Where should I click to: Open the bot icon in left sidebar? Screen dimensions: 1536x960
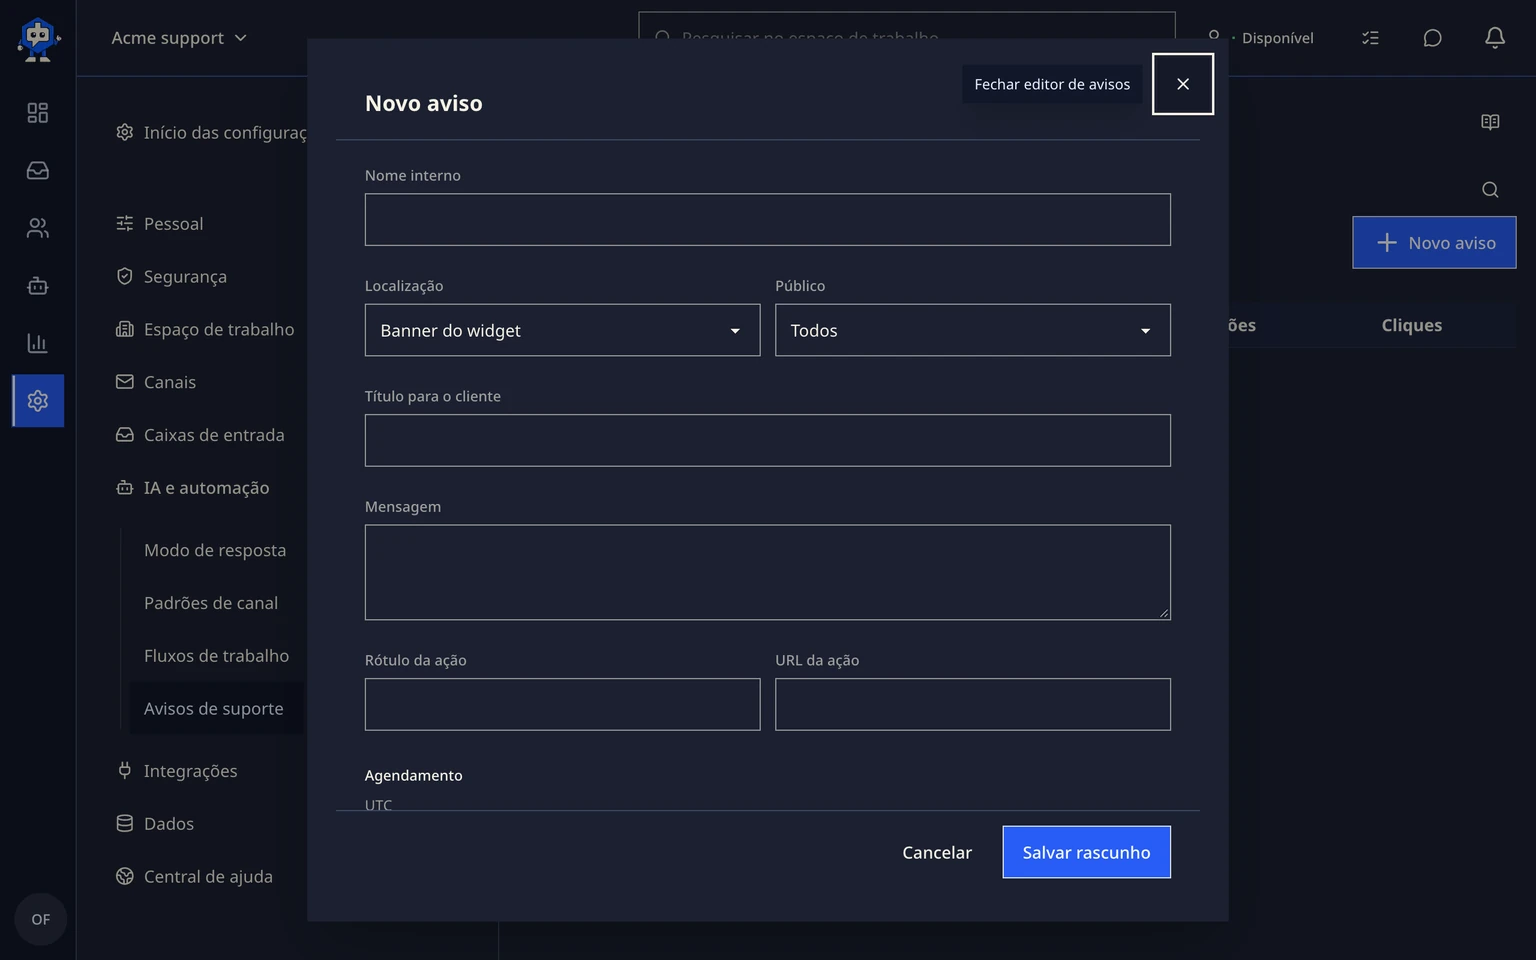coord(38,286)
